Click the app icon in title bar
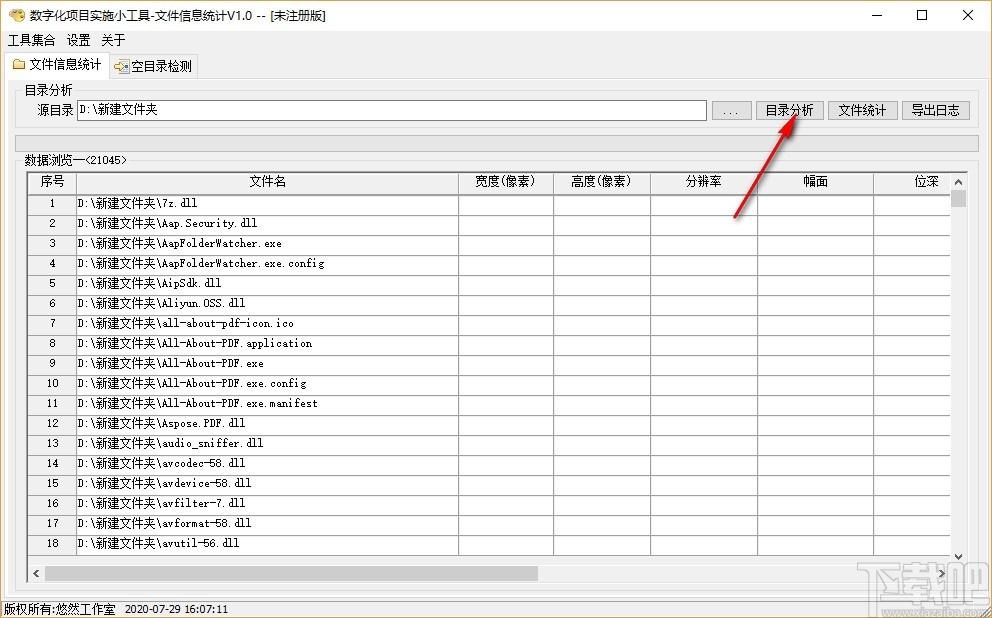The height and width of the screenshot is (618, 992). (17, 15)
